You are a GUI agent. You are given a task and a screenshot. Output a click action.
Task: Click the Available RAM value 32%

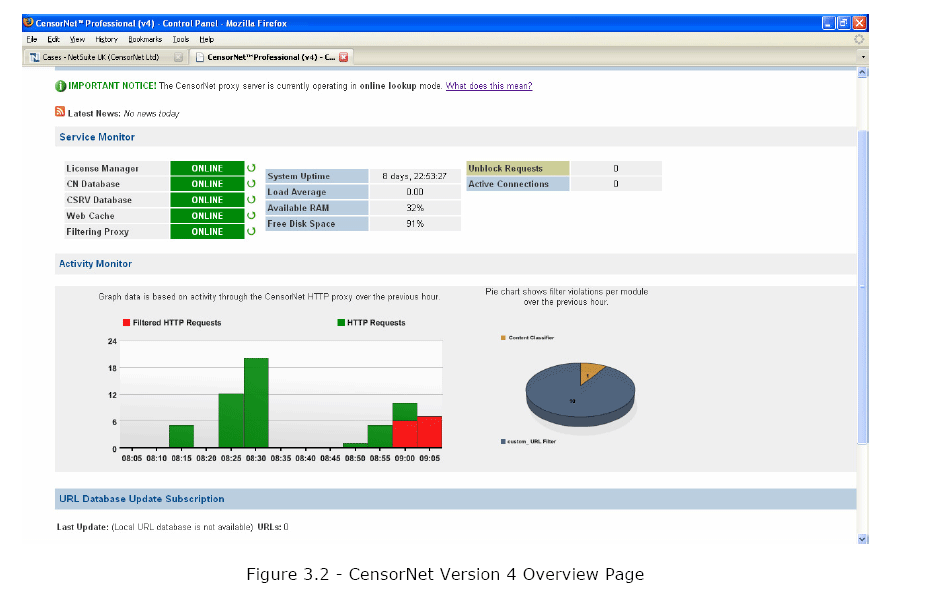coord(415,208)
